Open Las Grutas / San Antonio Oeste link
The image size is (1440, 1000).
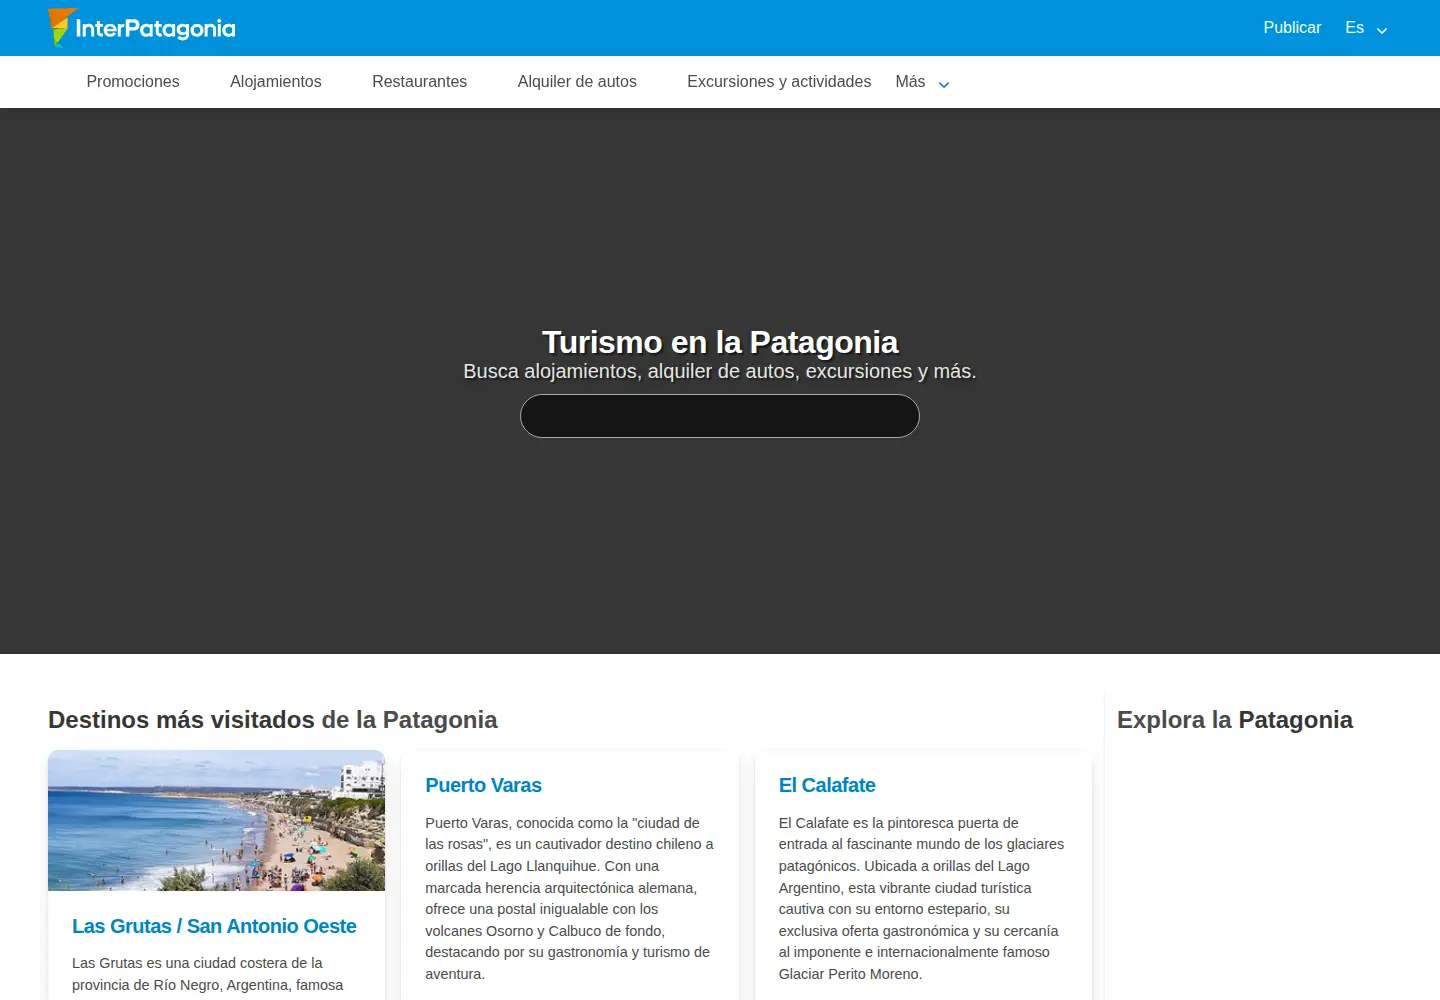tap(214, 926)
